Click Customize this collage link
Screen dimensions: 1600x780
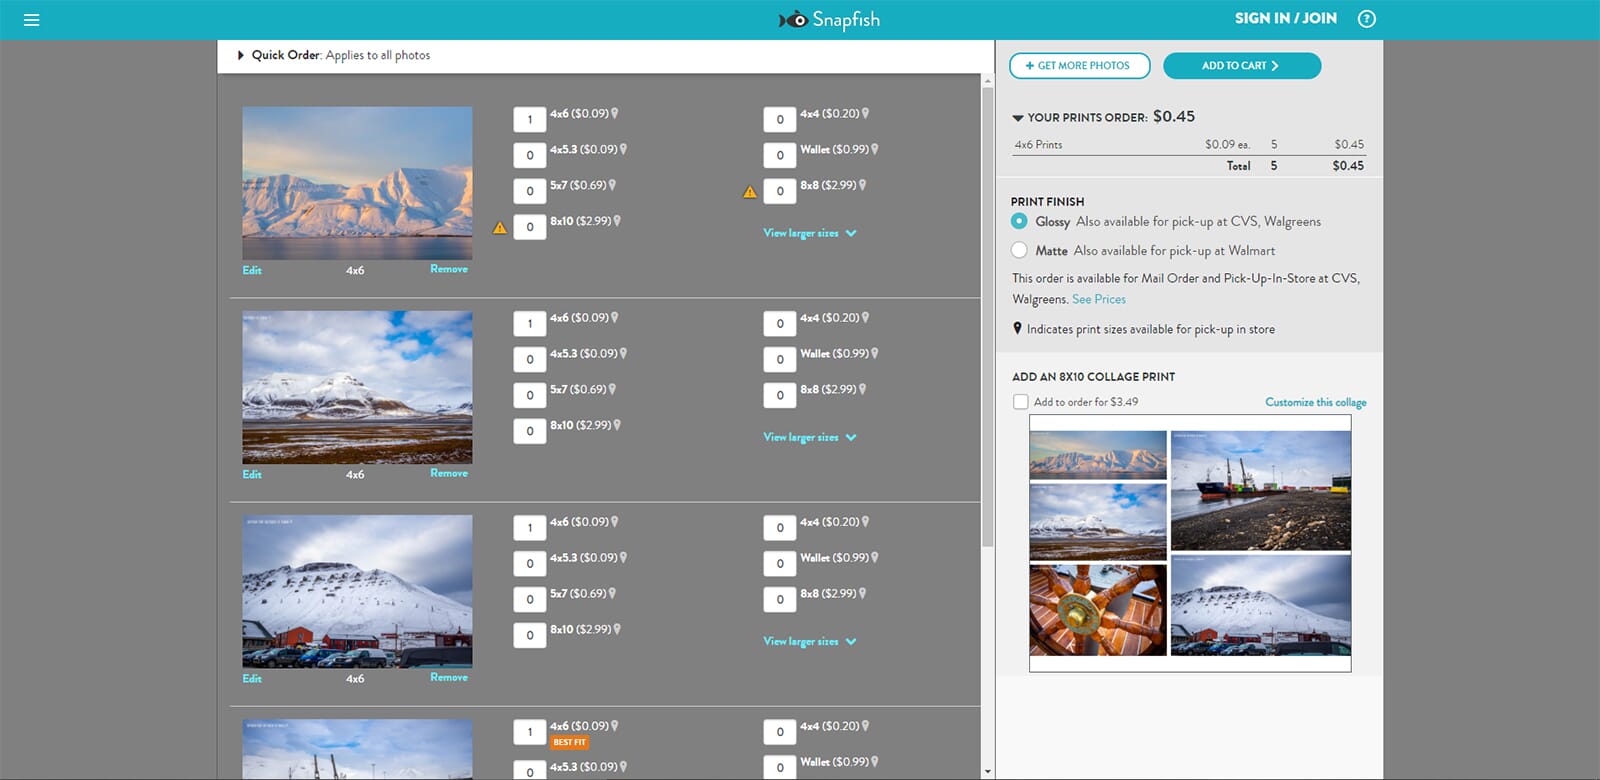[x=1315, y=402]
